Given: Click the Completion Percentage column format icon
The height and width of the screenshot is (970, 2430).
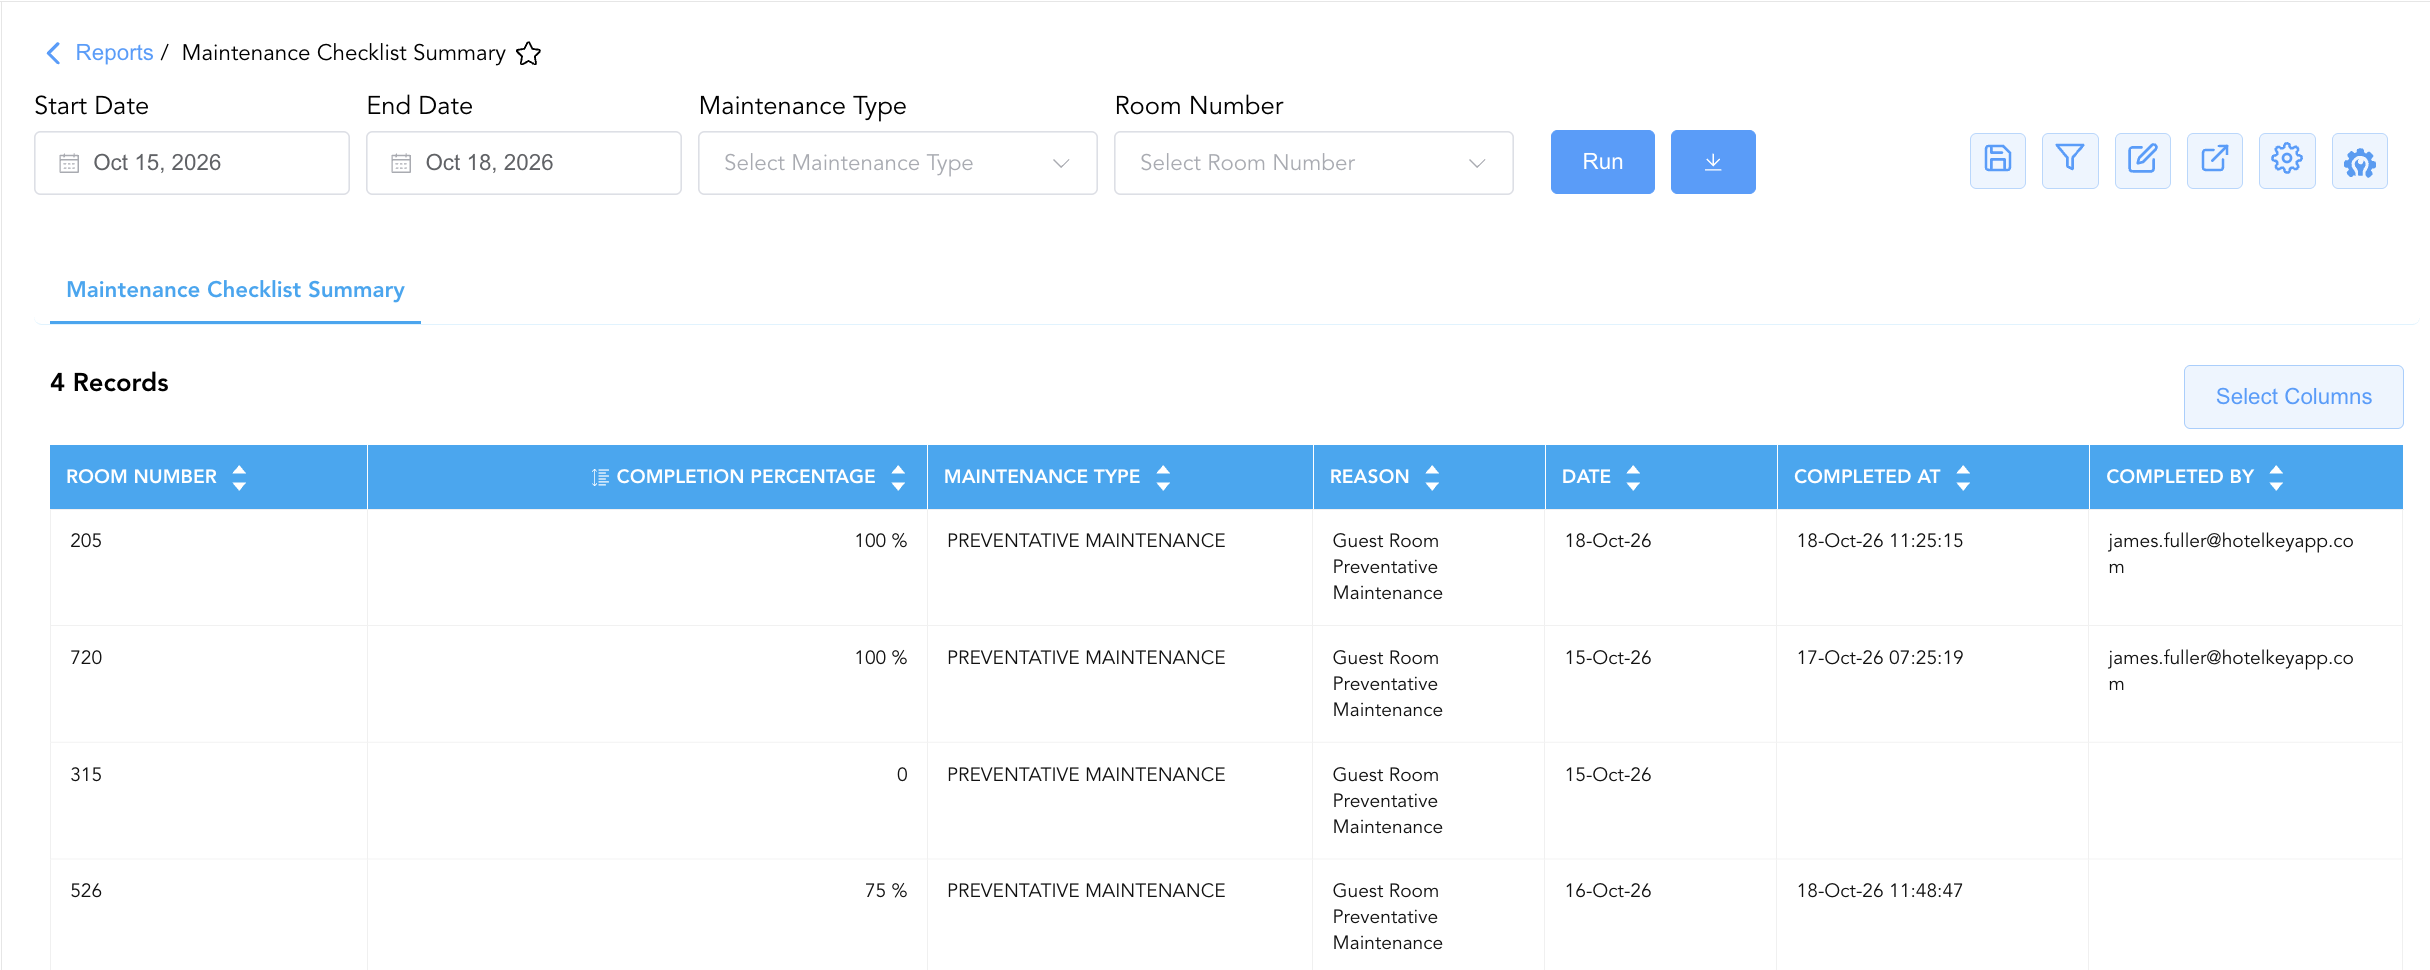Looking at the screenshot, I should pyautogui.click(x=600, y=477).
